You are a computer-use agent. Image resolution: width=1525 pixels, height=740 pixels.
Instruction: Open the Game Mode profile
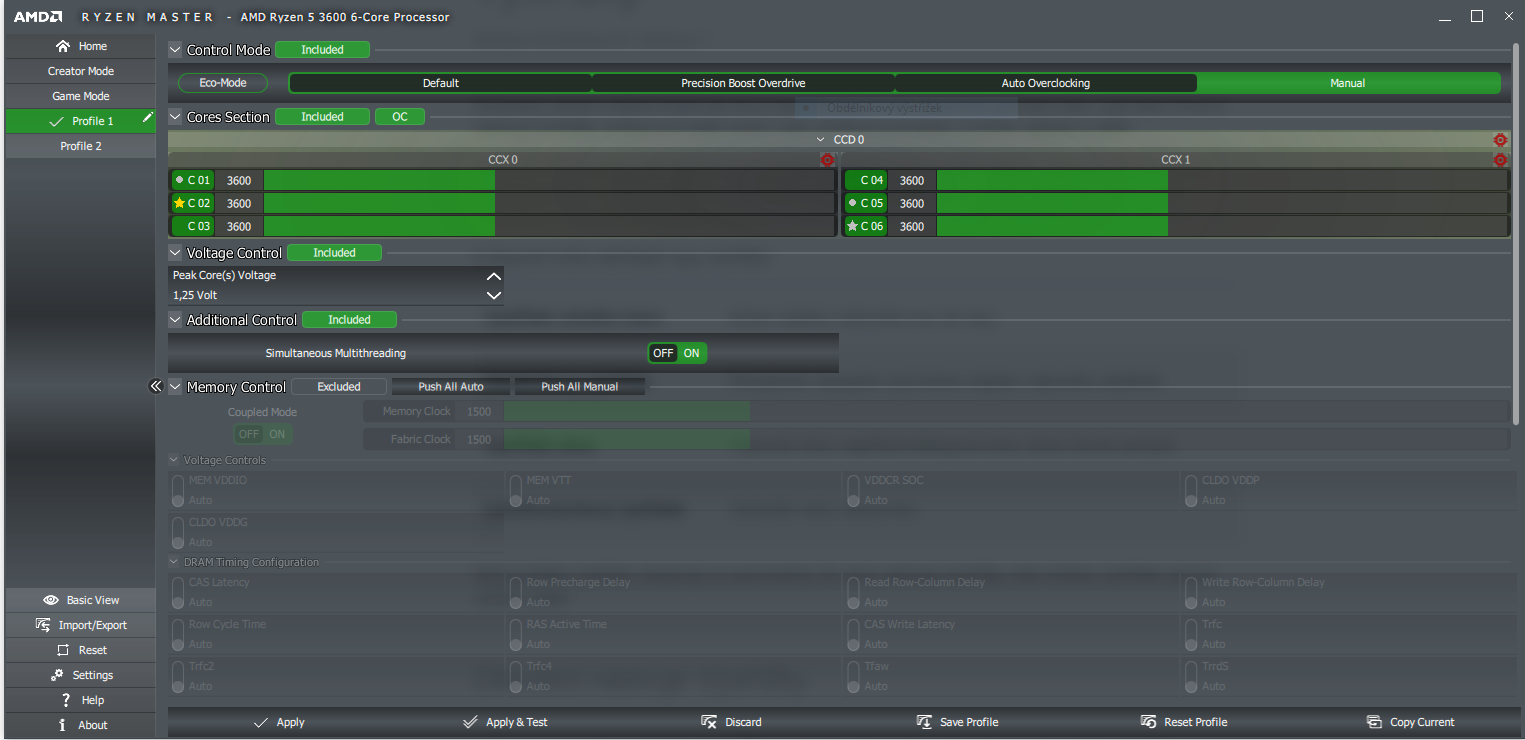[80, 96]
